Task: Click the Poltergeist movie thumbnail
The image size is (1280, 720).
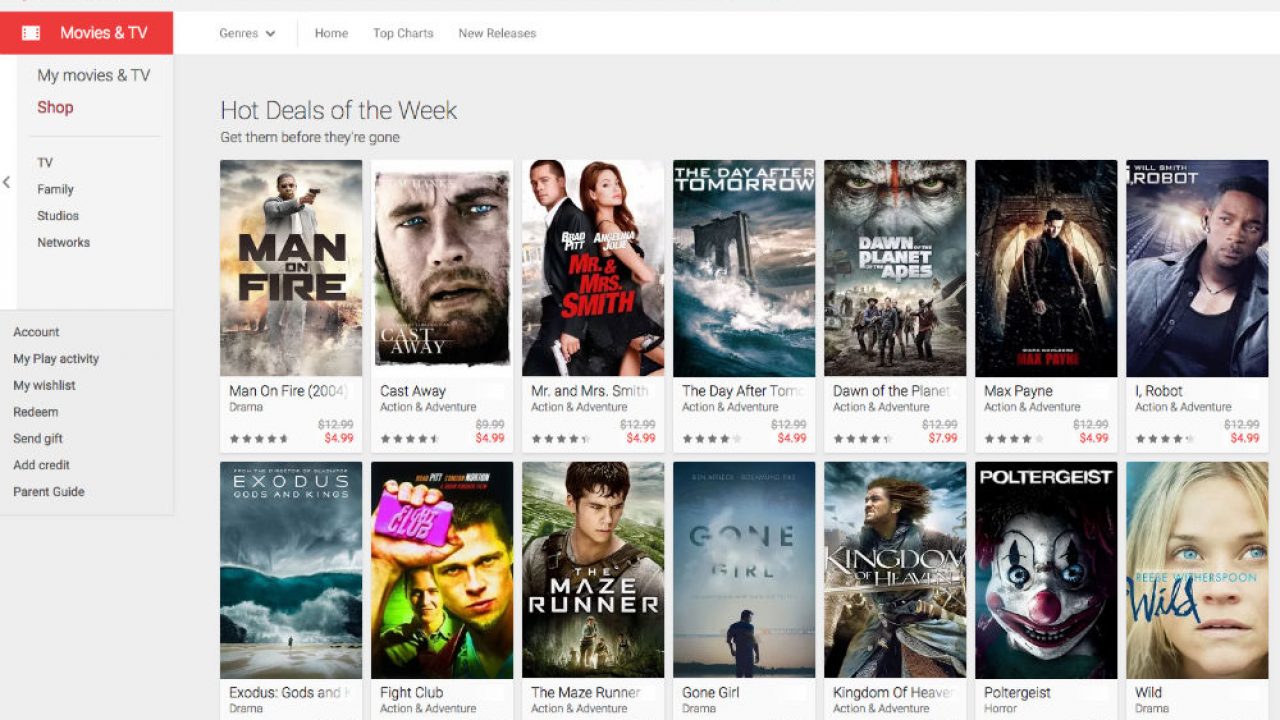Action: 1046,569
